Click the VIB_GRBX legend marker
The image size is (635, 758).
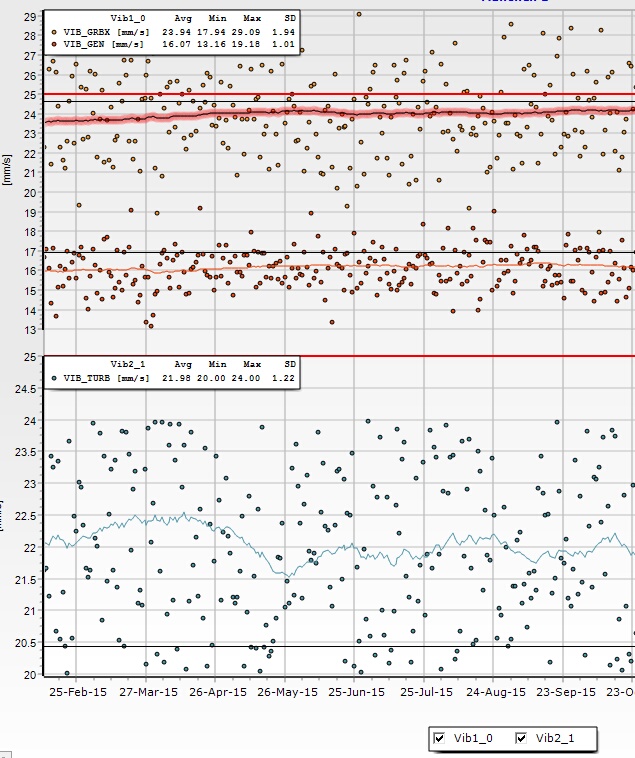pyautogui.click(x=54, y=32)
